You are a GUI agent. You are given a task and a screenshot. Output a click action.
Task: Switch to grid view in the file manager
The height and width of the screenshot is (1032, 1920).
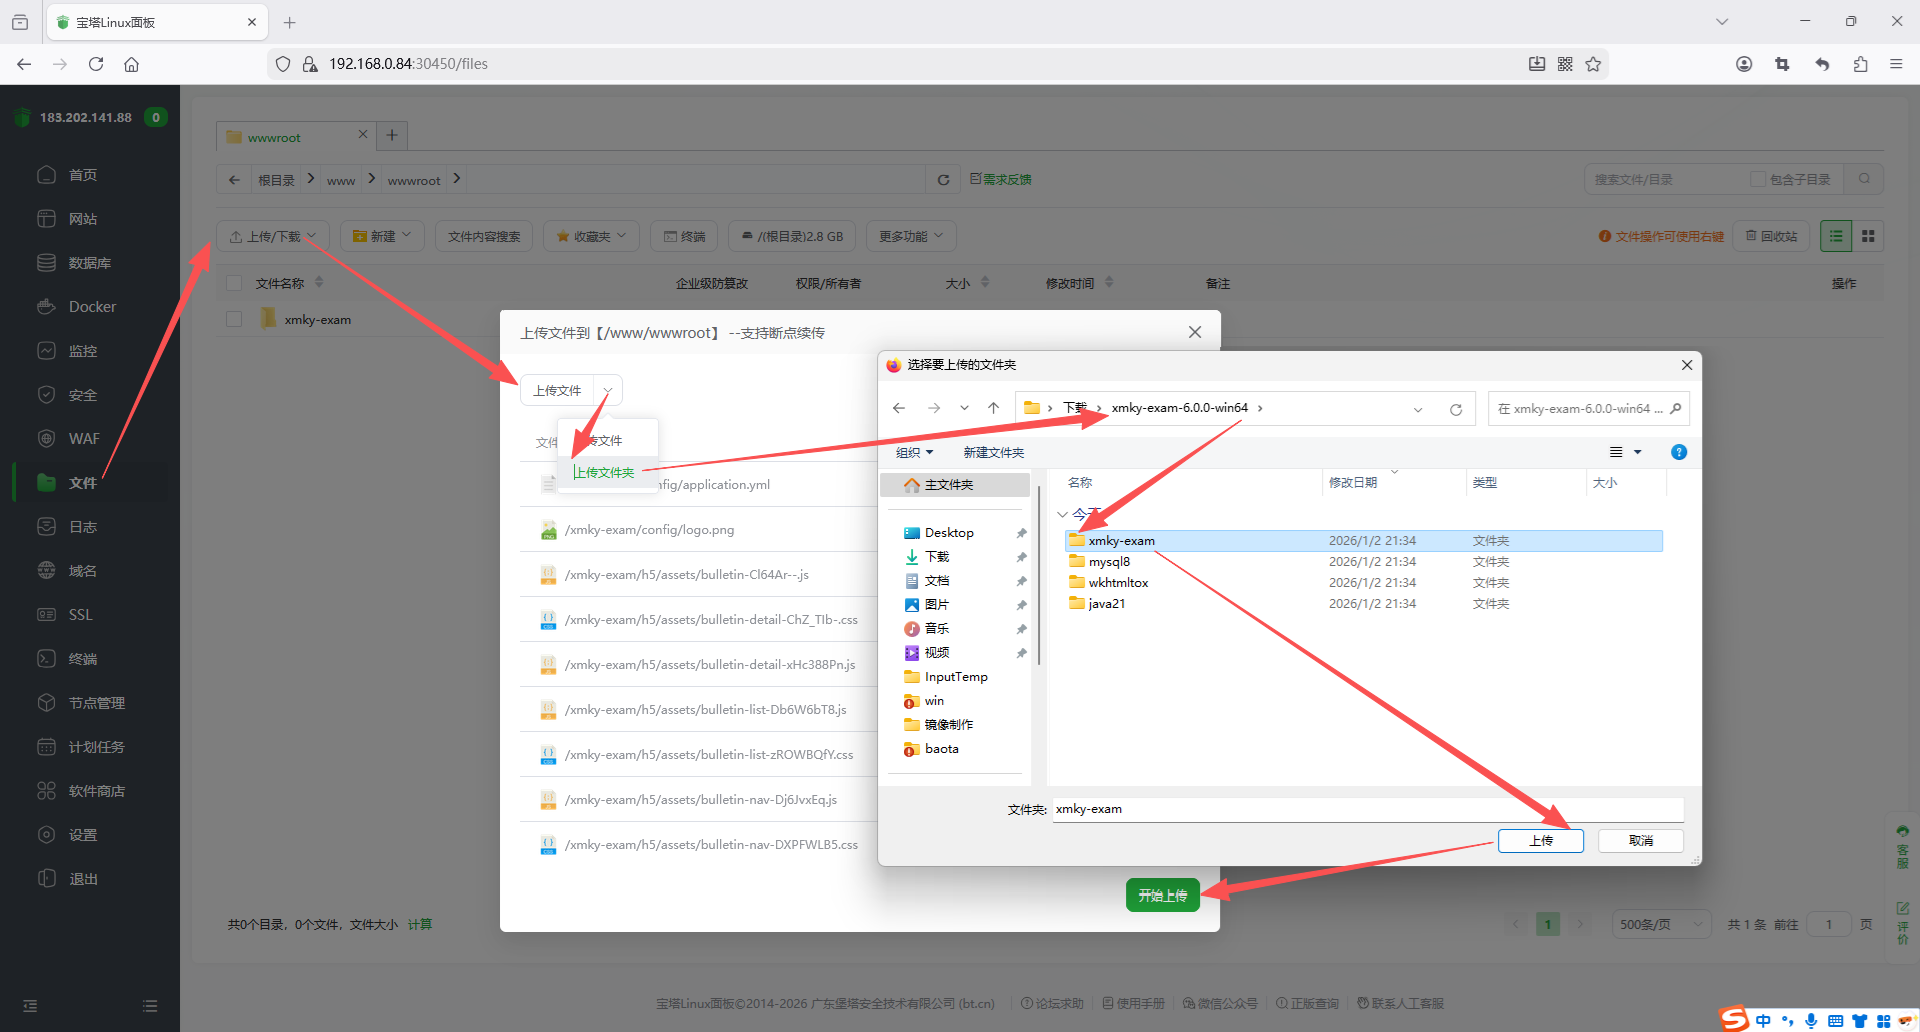point(1867,236)
